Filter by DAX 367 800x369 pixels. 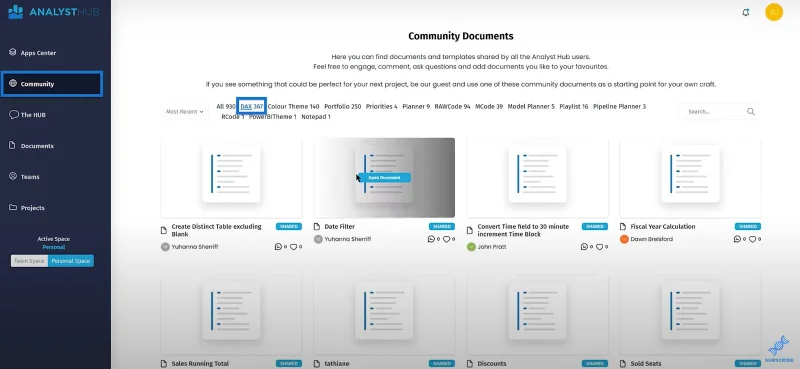tap(252, 106)
